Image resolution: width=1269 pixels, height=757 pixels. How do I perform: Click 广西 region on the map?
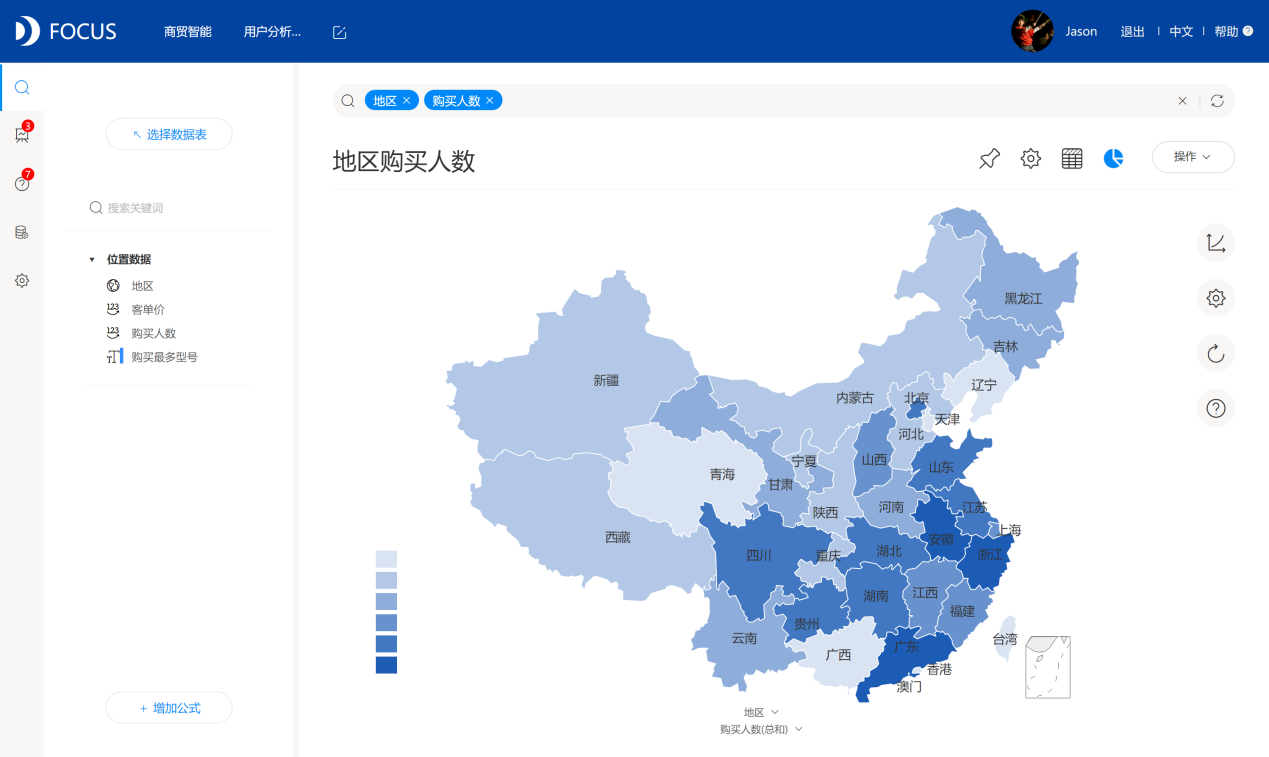838,655
